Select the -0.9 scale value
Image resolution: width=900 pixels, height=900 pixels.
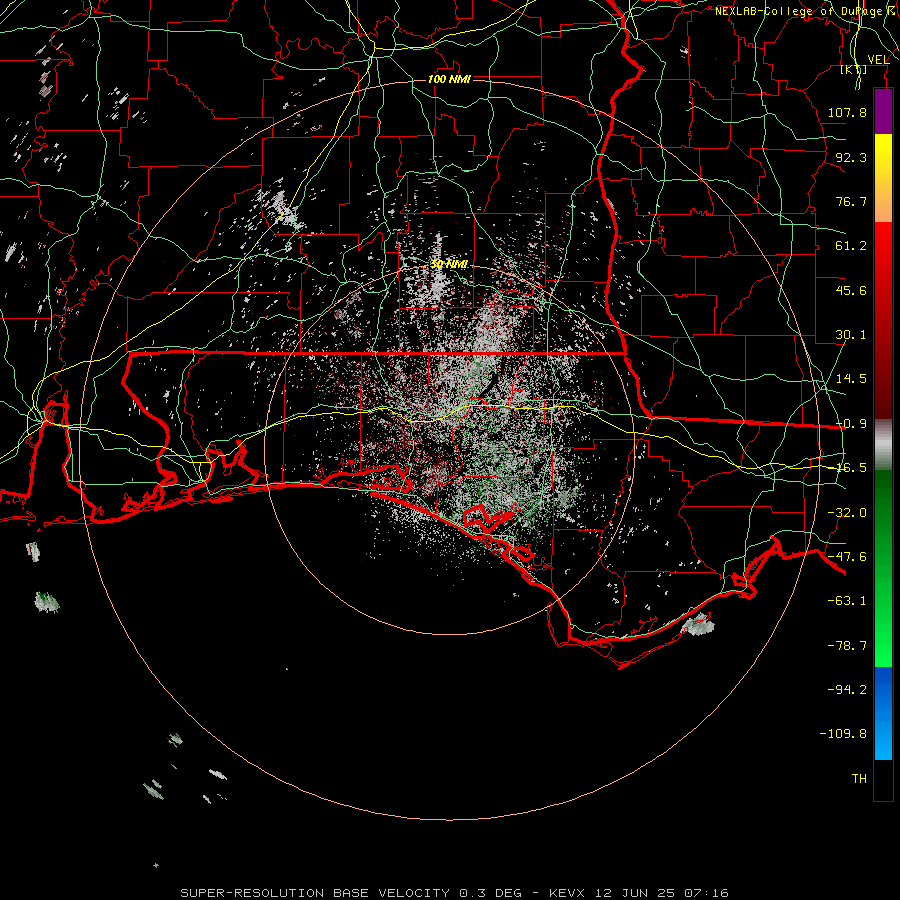pyautogui.click(x=851, y=424)
